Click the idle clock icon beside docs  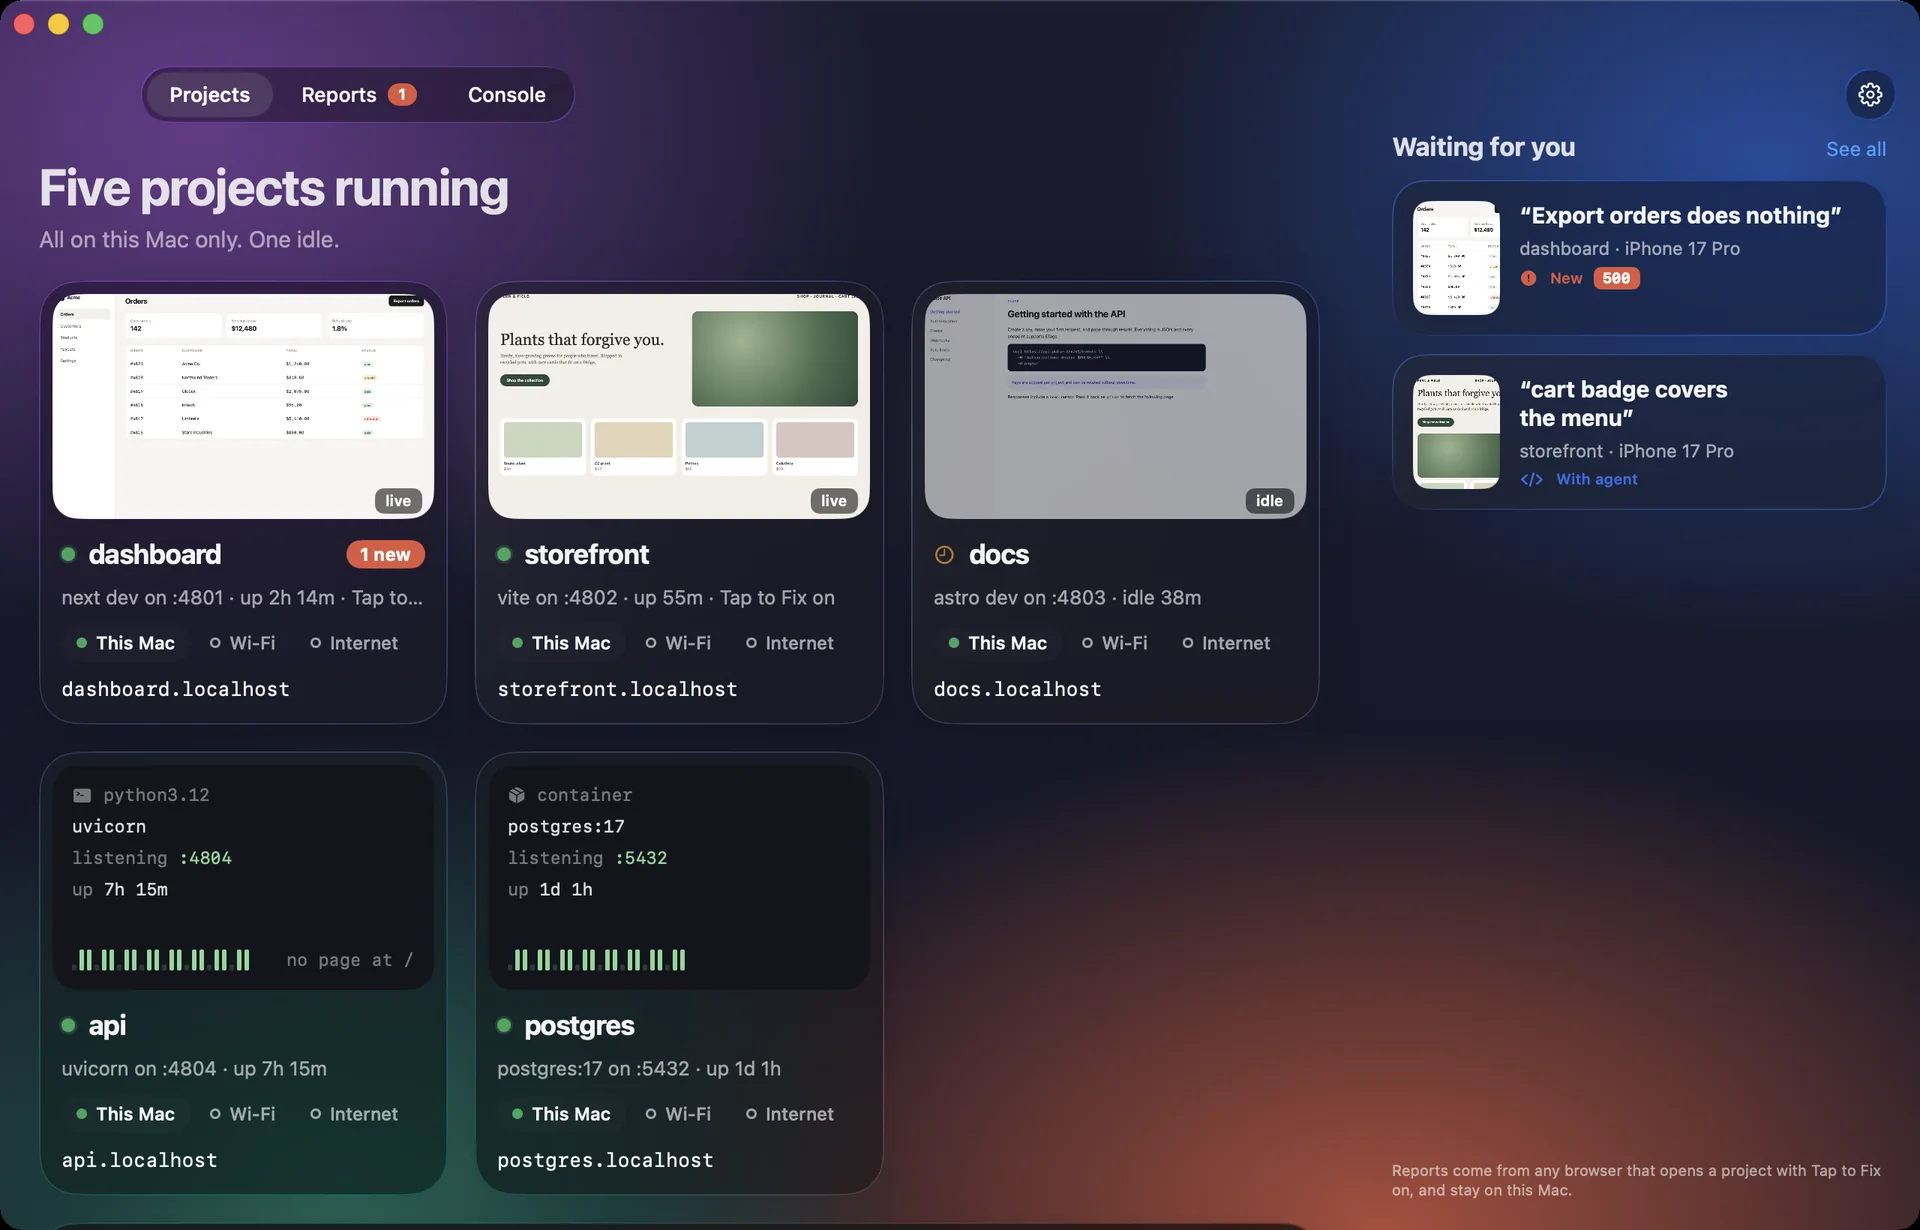[944, 555]
